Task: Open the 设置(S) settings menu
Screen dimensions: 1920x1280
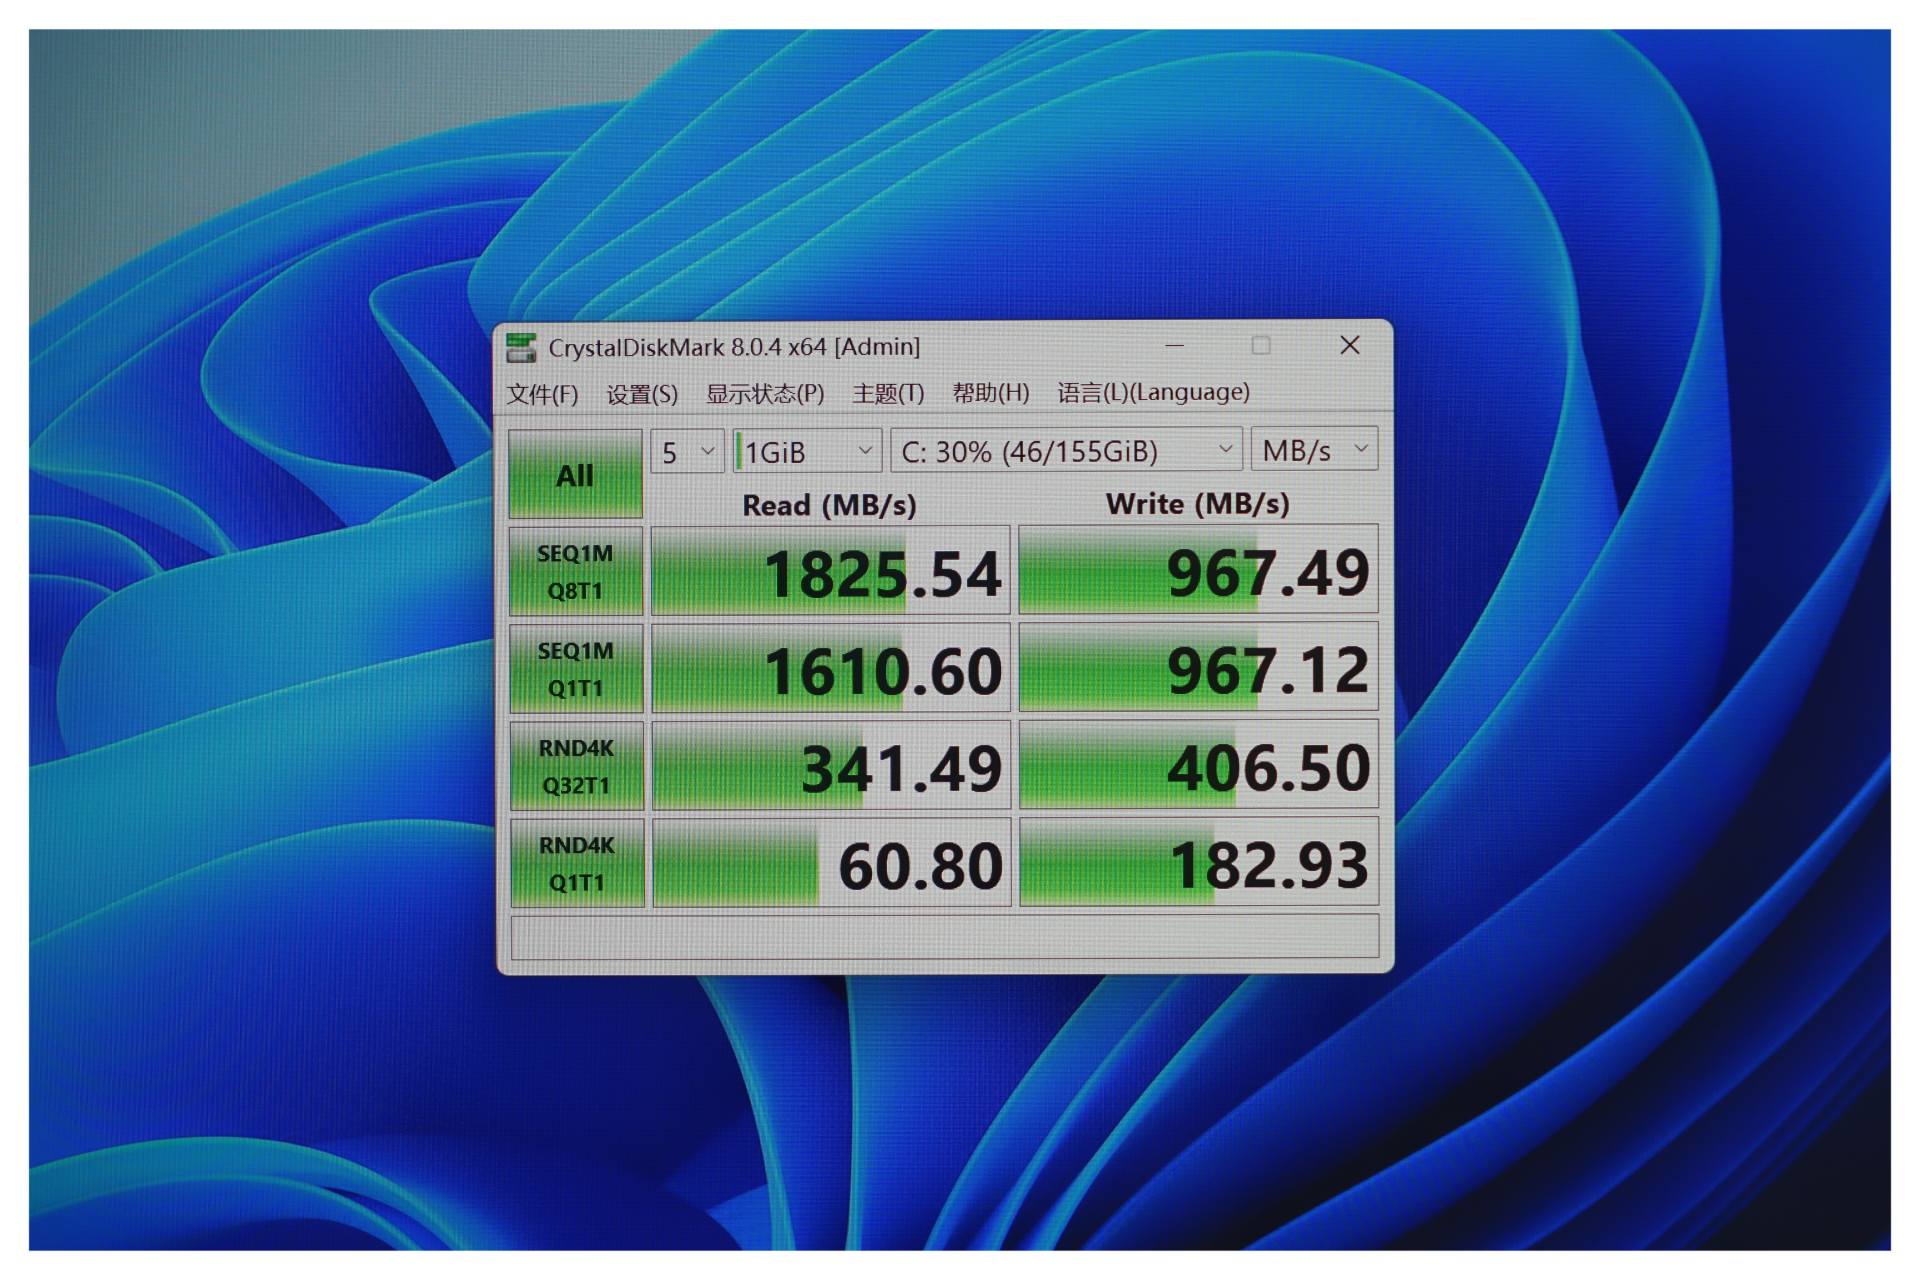Action: 642,393
